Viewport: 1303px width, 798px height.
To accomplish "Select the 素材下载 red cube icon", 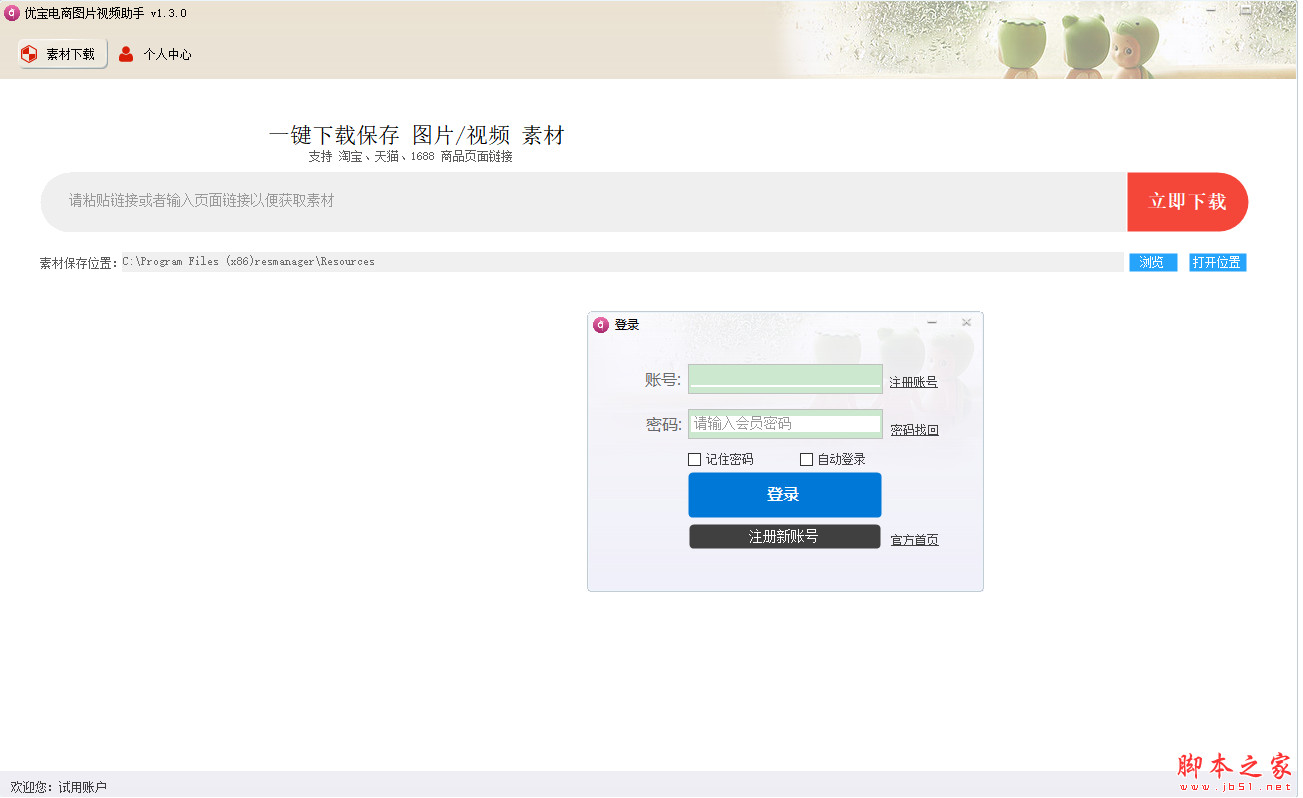I will [28, 54].
